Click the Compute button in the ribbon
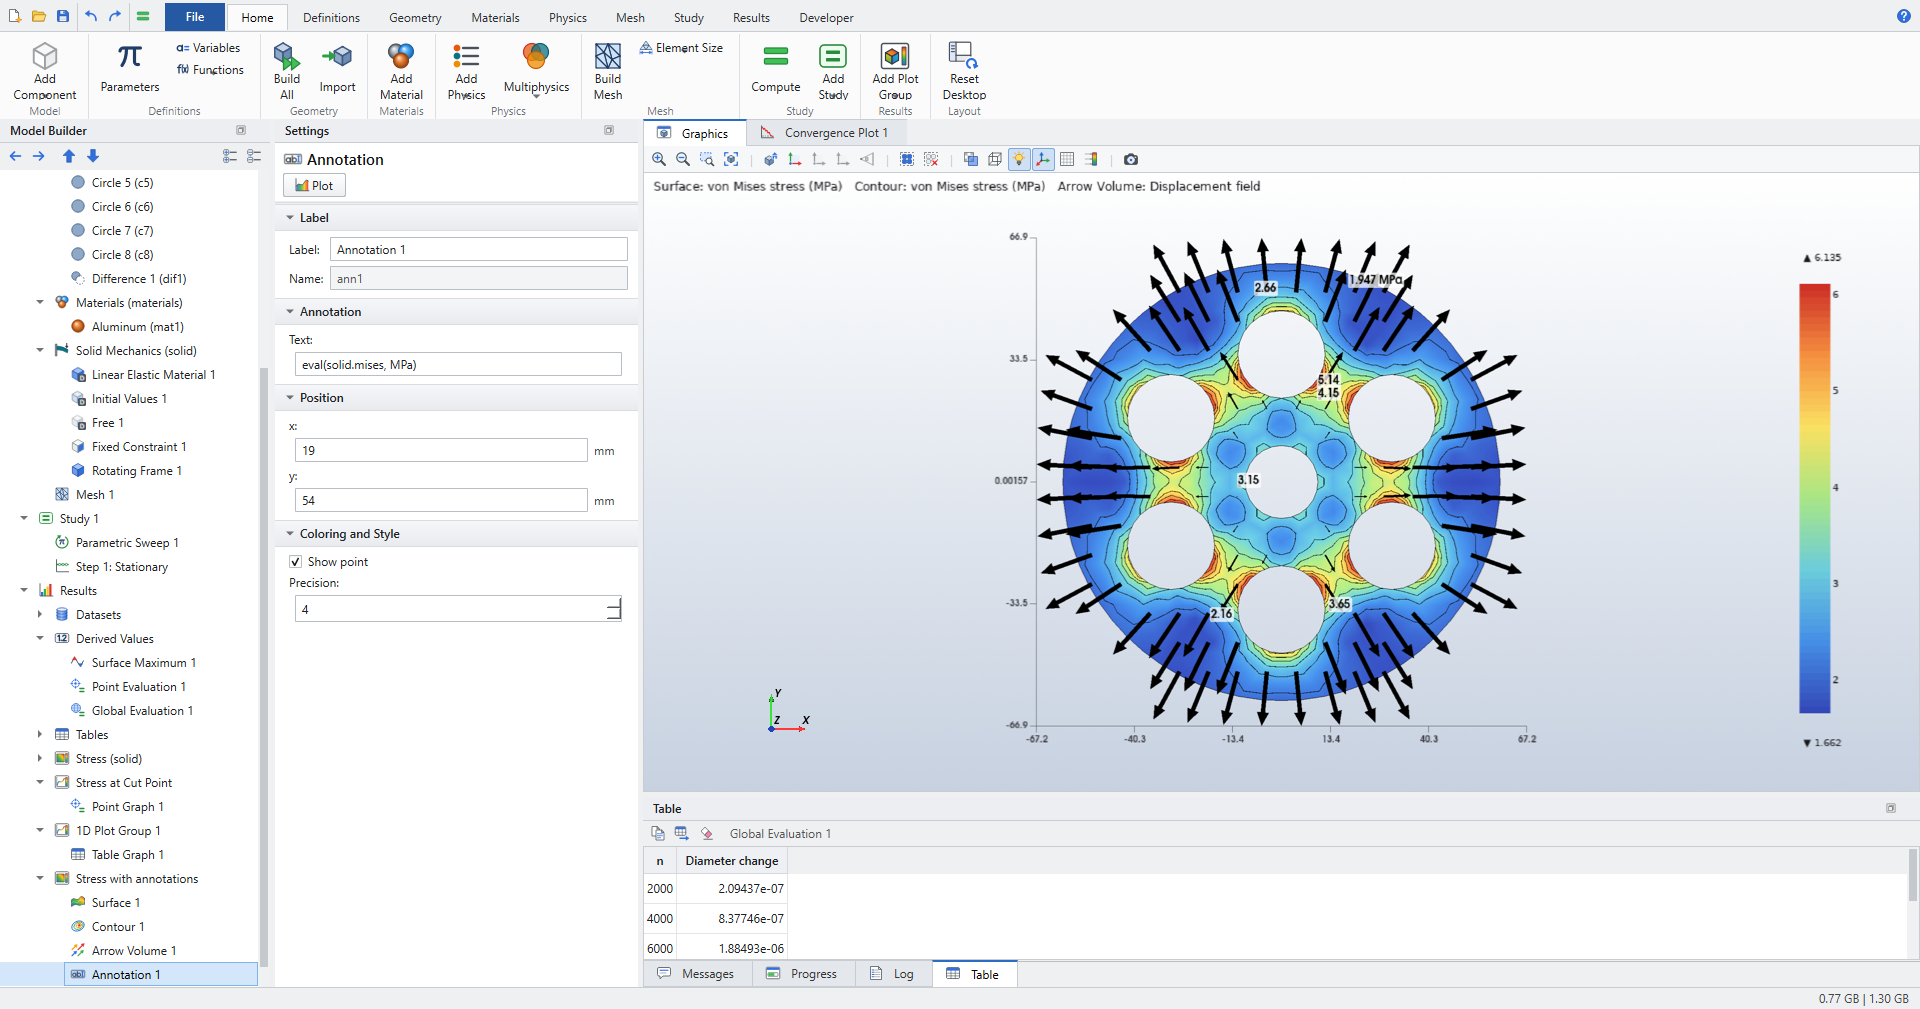 (776, 69)
